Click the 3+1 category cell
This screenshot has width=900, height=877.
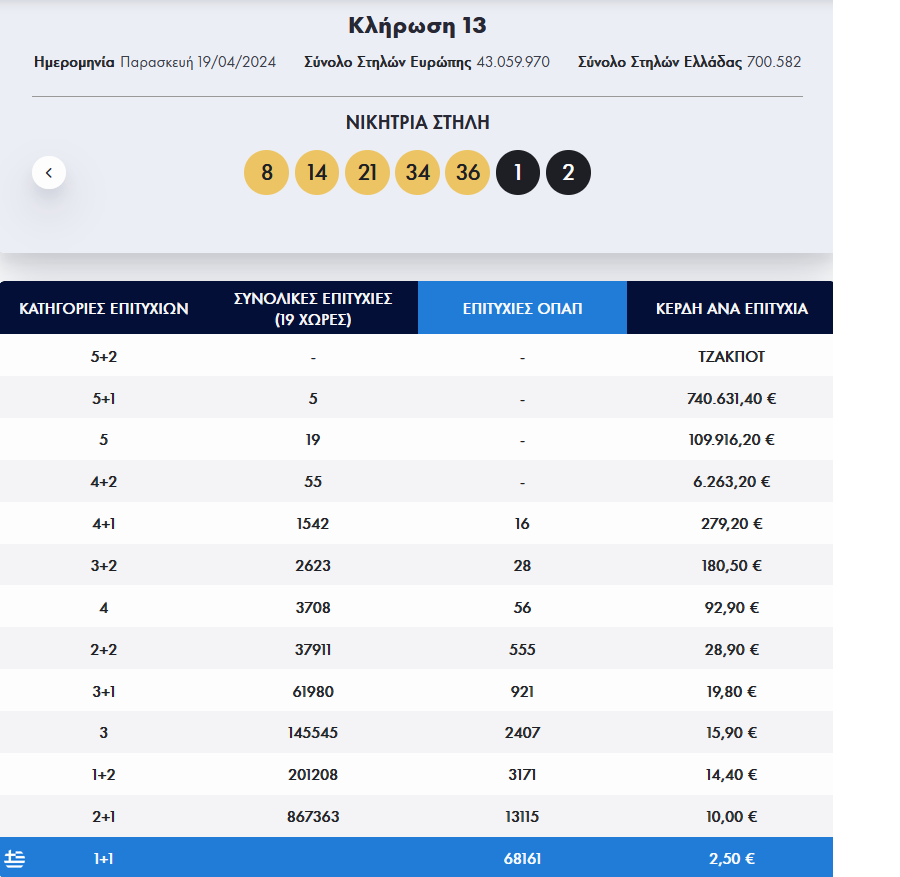pyautogui.click(x=104, y=692)
